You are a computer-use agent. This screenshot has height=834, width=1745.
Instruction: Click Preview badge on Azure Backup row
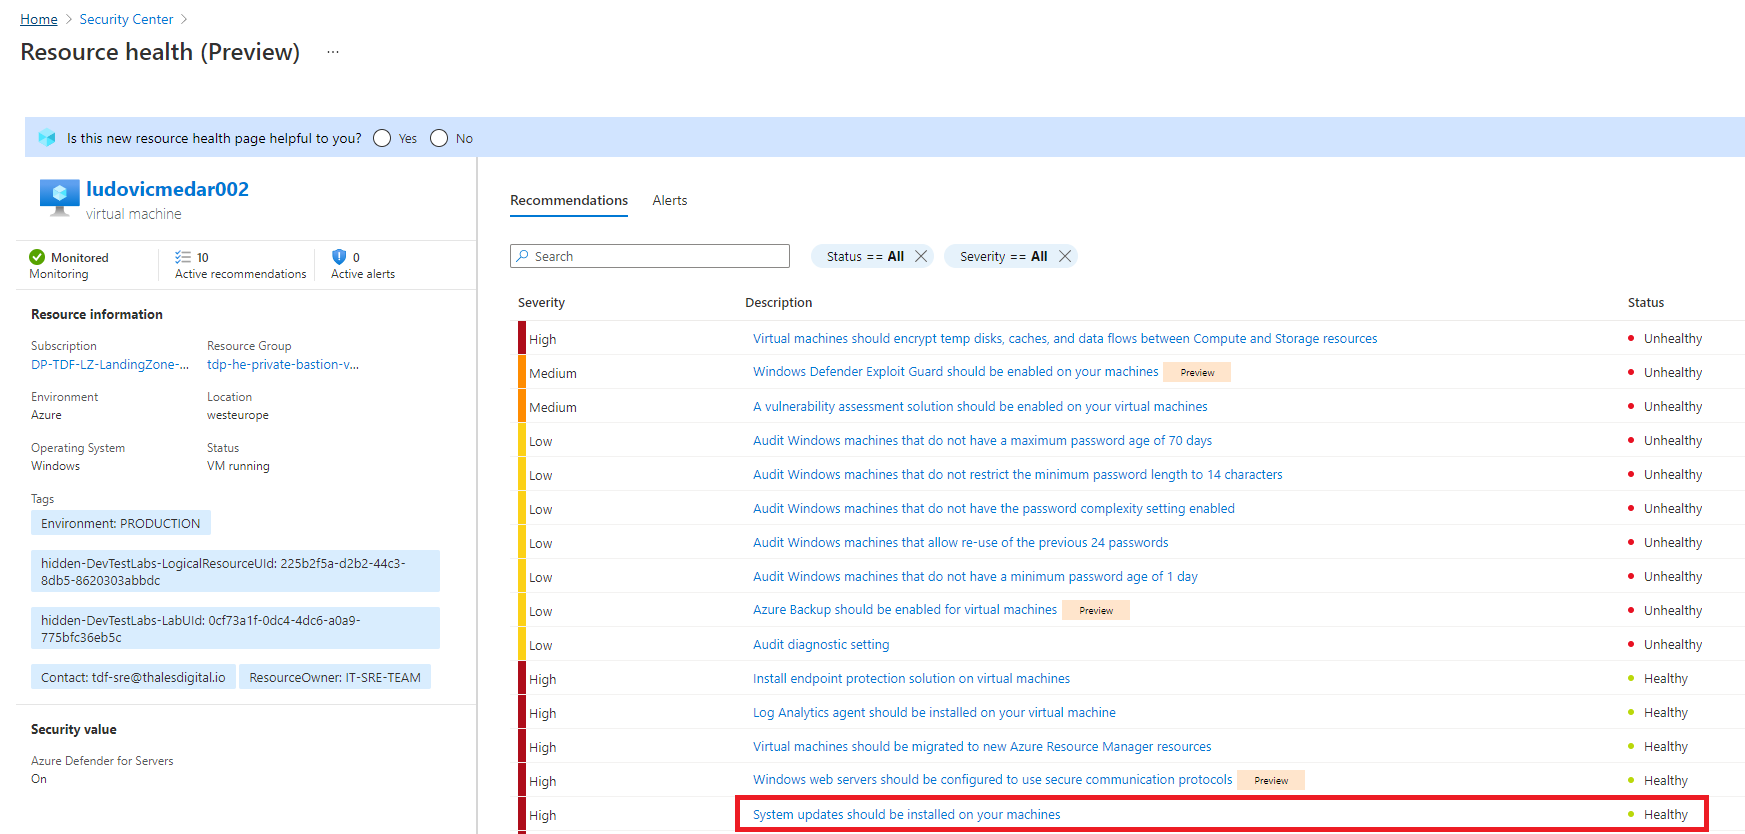click(x=1096, y=610)
